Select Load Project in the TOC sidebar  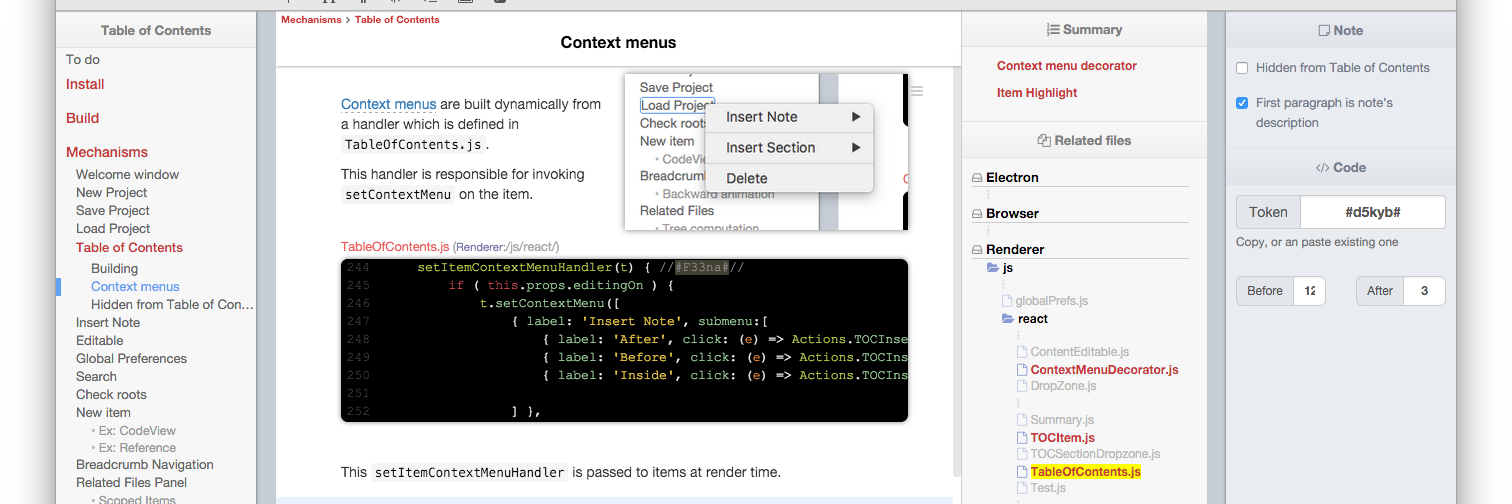112,229
